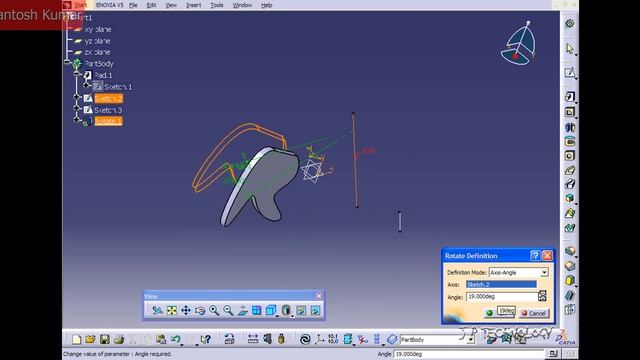Click the Zoom In magnifier
This screenshot has height=360, width=640.
point(214,311)
